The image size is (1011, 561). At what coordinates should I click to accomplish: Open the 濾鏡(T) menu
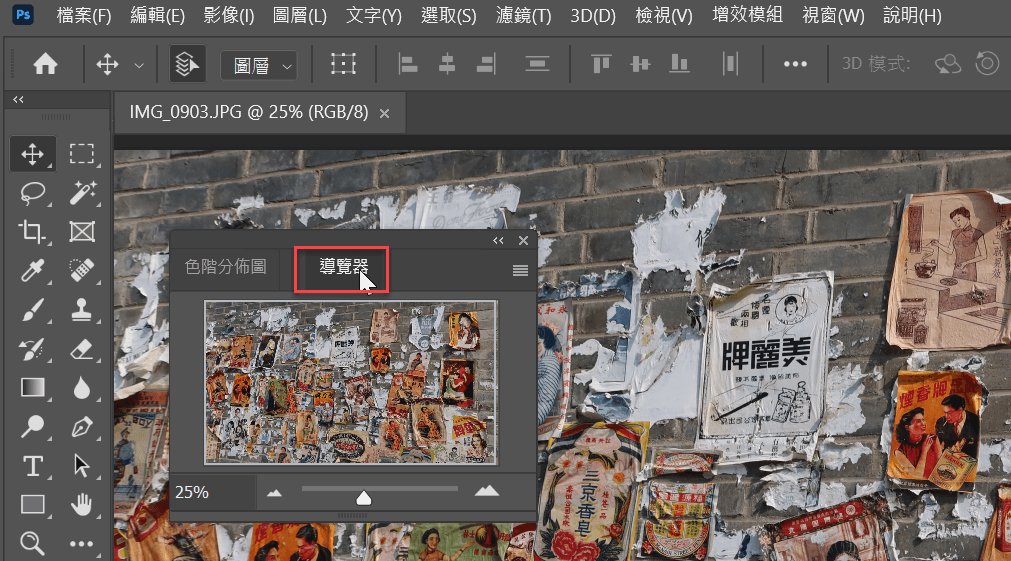pos(524,15)
